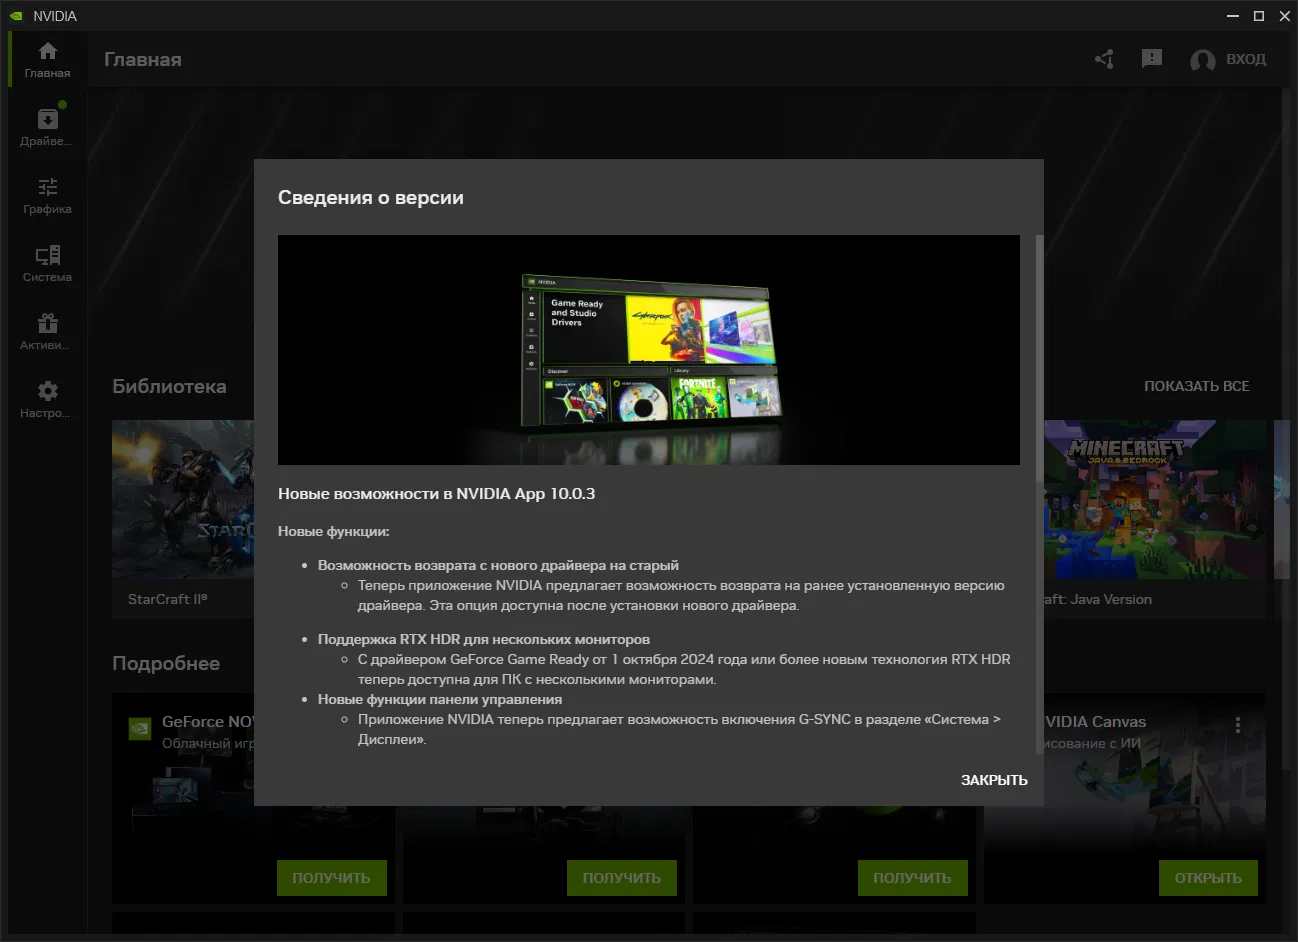Click the Библиотека section heading

click(169, 387)
